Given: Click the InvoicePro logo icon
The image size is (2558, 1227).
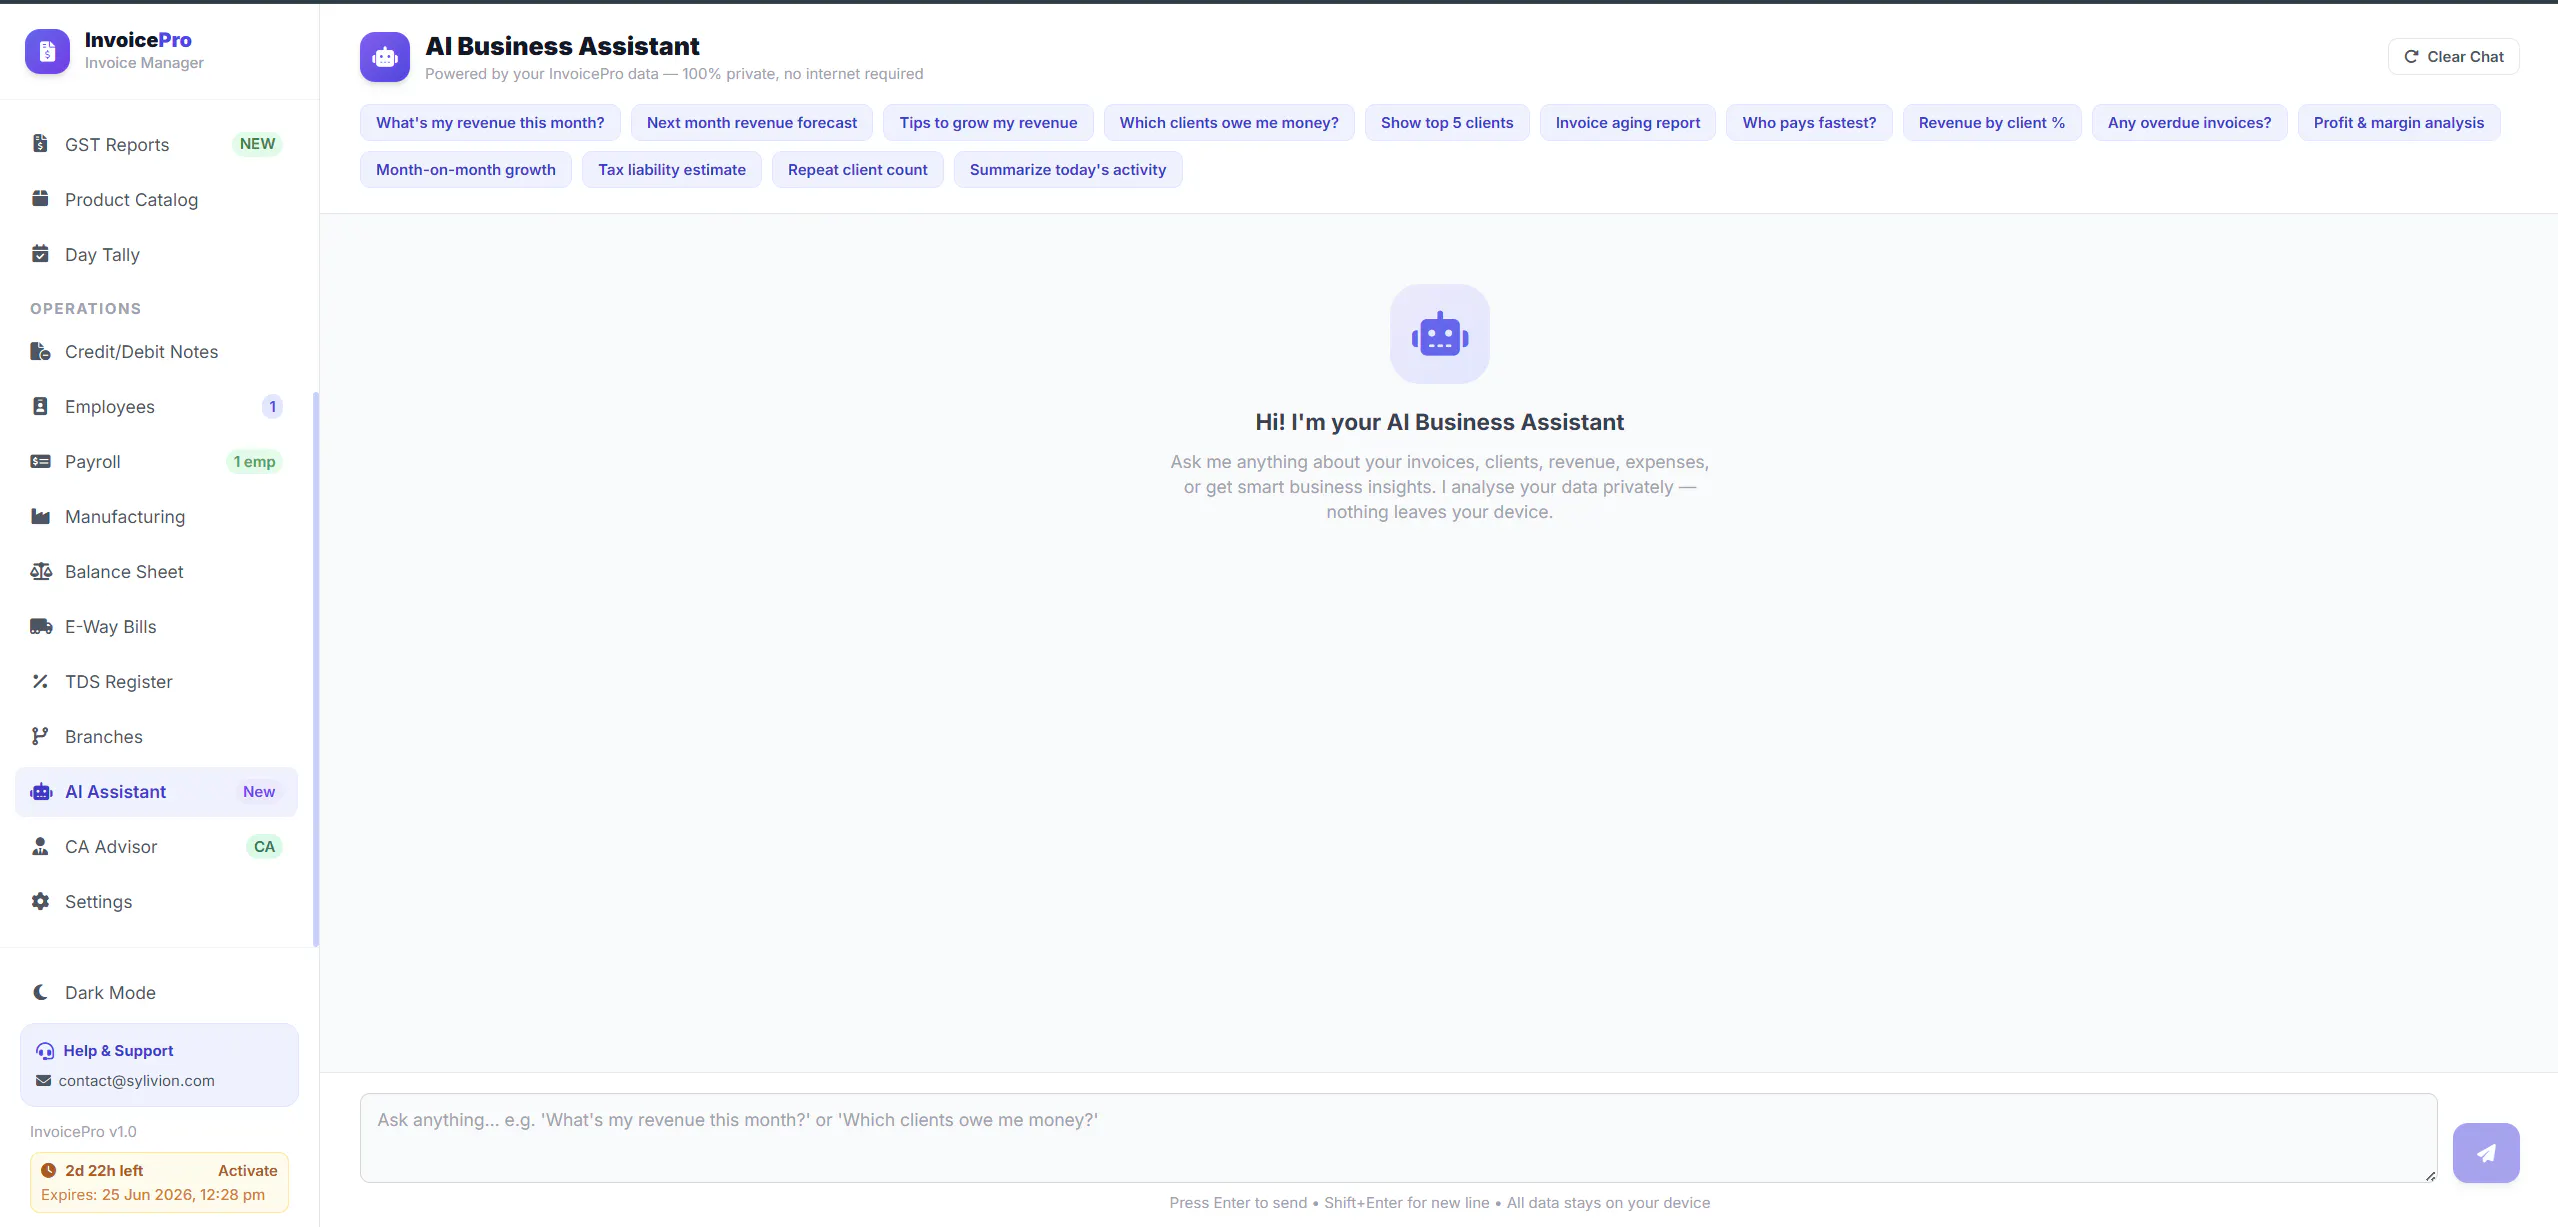Looking at the screenshot, I should click(47, 51).
